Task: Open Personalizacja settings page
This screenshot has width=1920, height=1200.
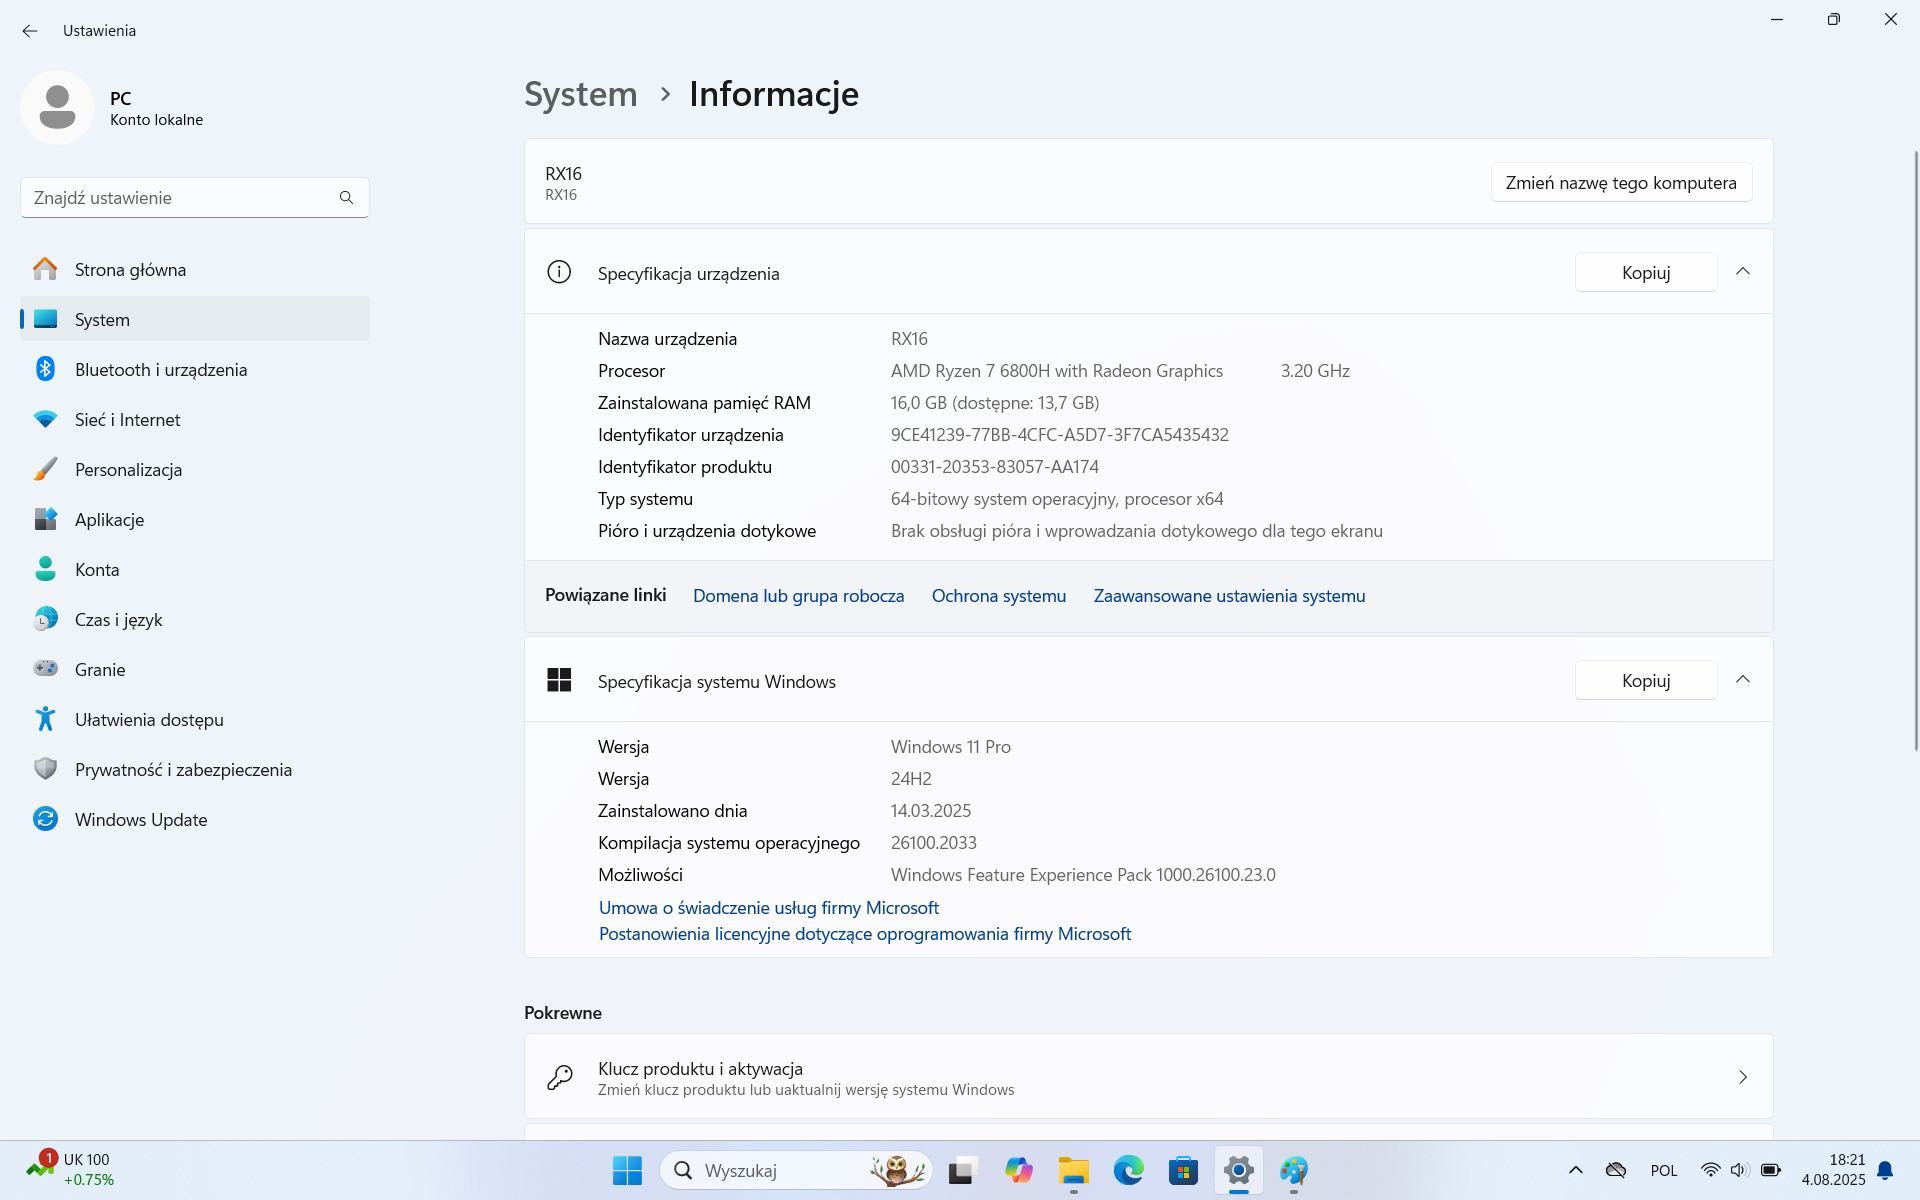Action: (195, 469)
